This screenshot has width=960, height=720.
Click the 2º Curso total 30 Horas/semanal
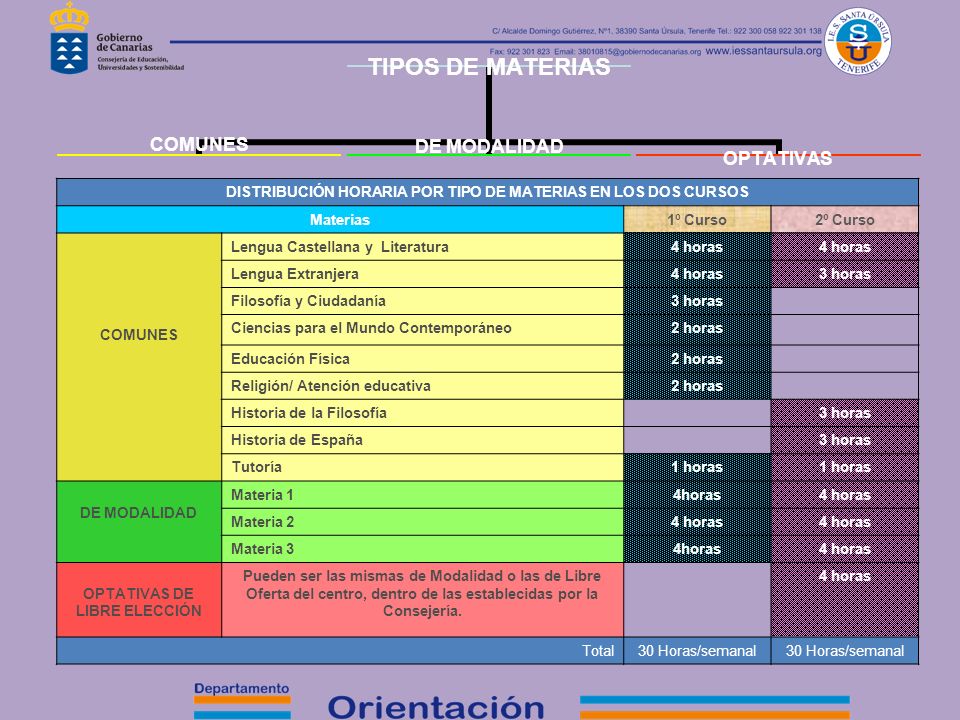[x=845, y=651]
